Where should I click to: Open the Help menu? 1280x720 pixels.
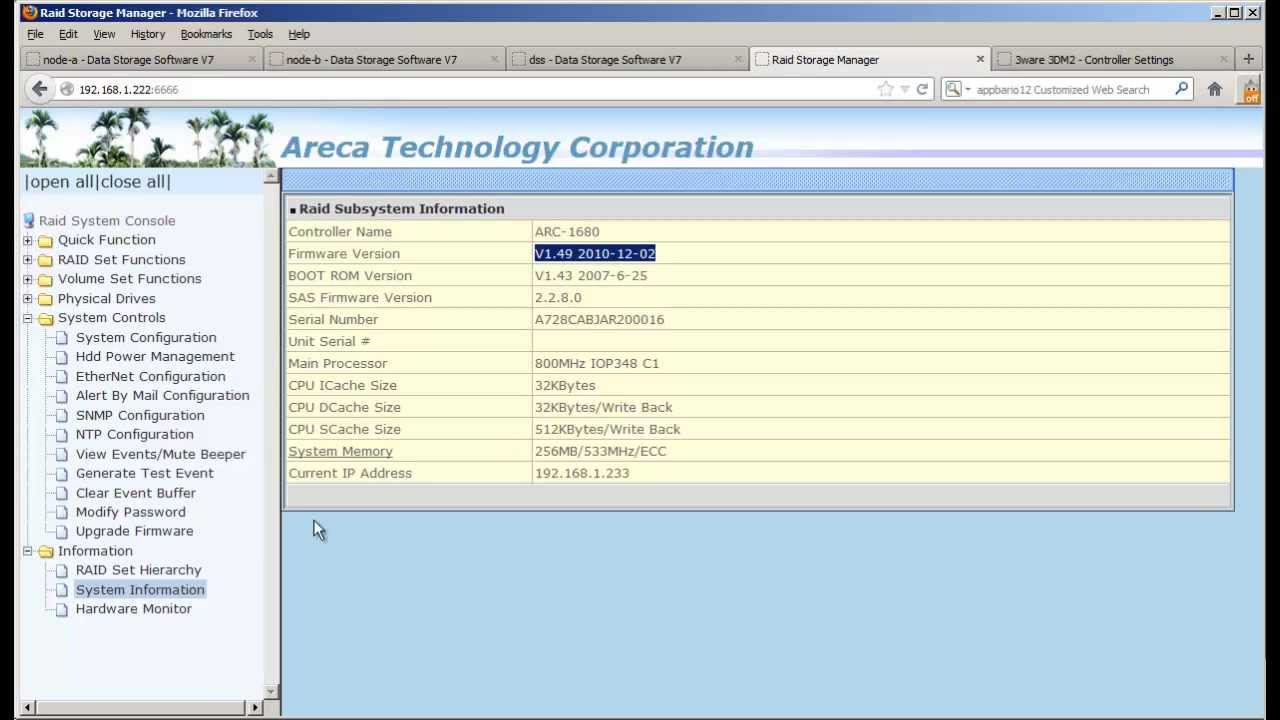coord(299,34)
